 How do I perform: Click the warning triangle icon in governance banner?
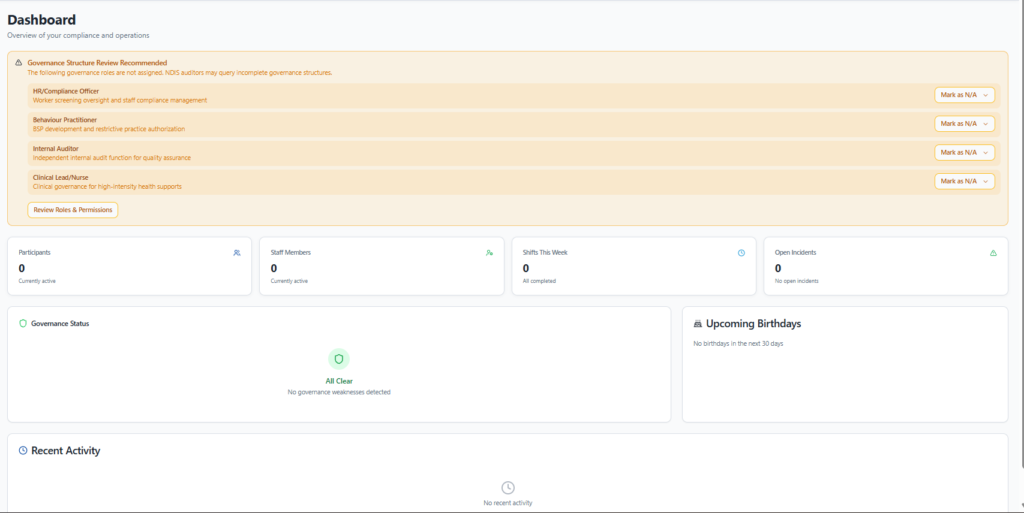[x=19, y=62]
